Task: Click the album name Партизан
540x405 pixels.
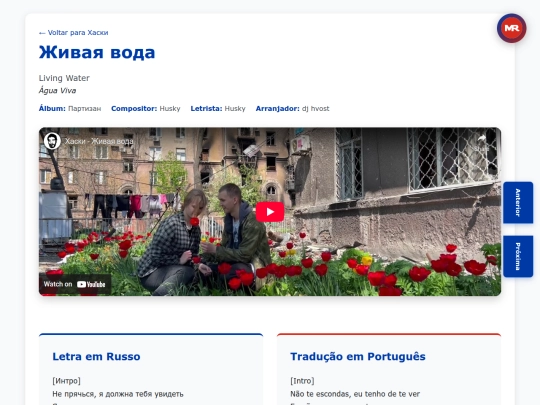Action: pyautogui.click(x=85, y=108)
